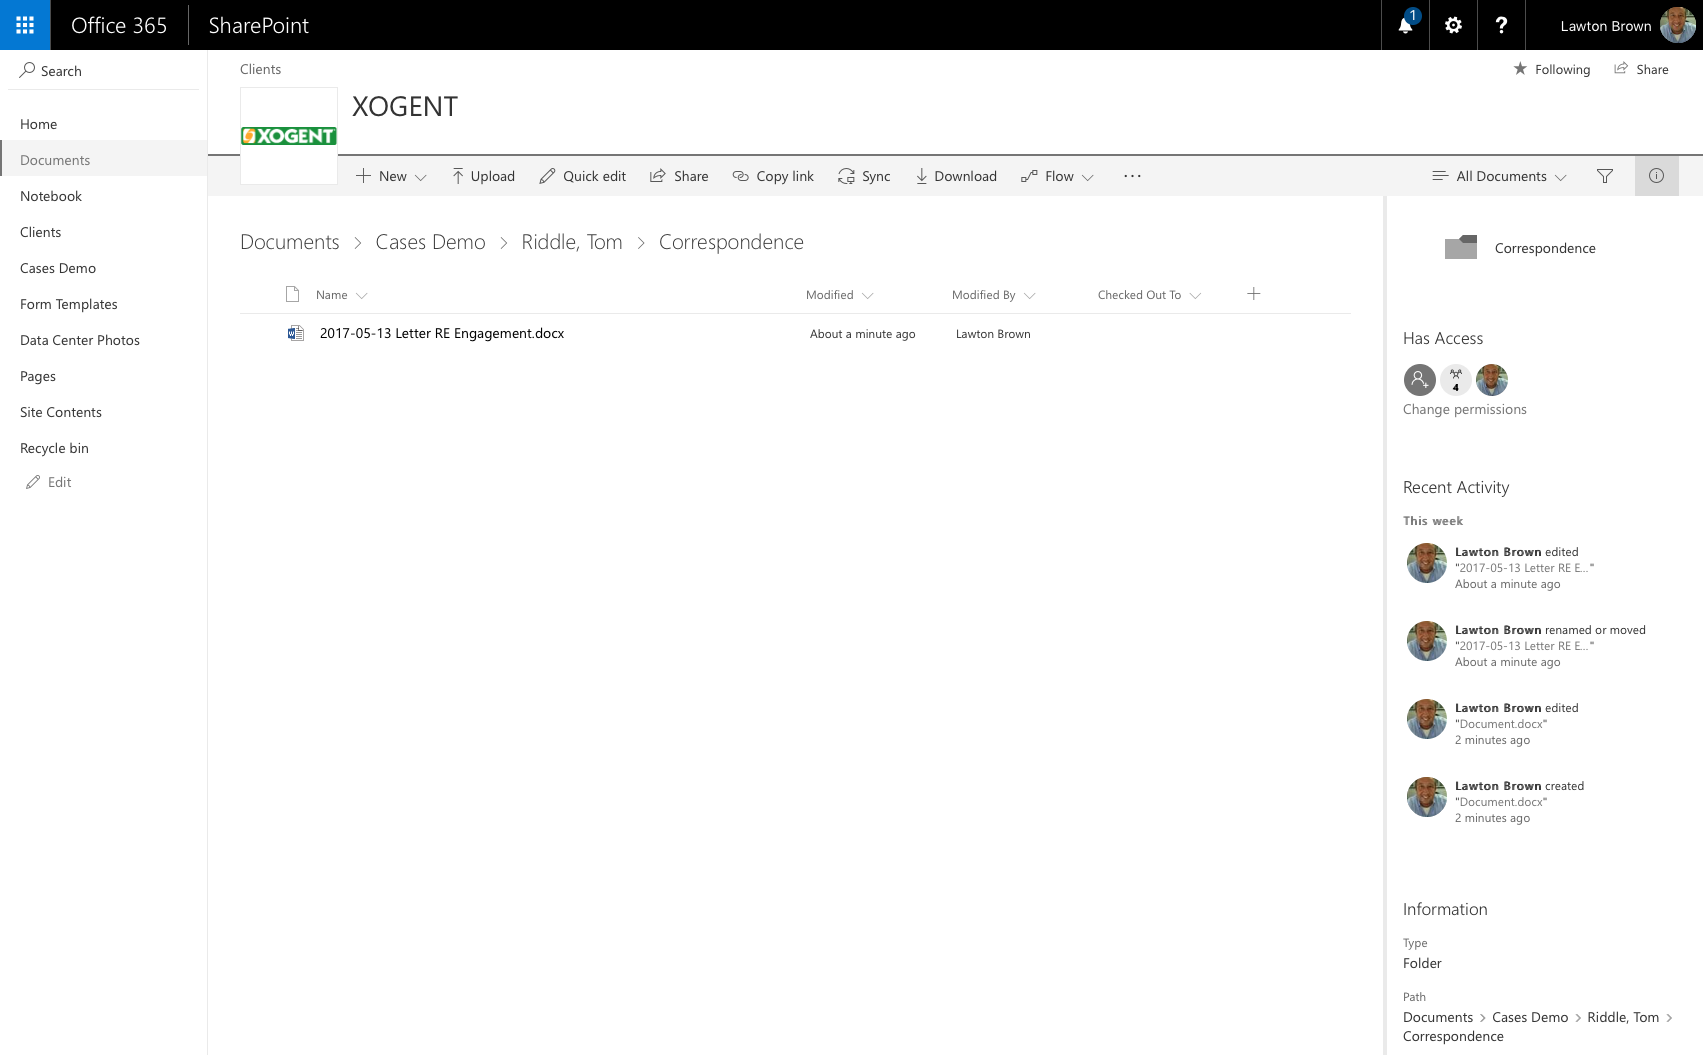Viewport: 1703px width, 1055px height.
Task: Select Documents in the left navigation
Action: [104, 160]
